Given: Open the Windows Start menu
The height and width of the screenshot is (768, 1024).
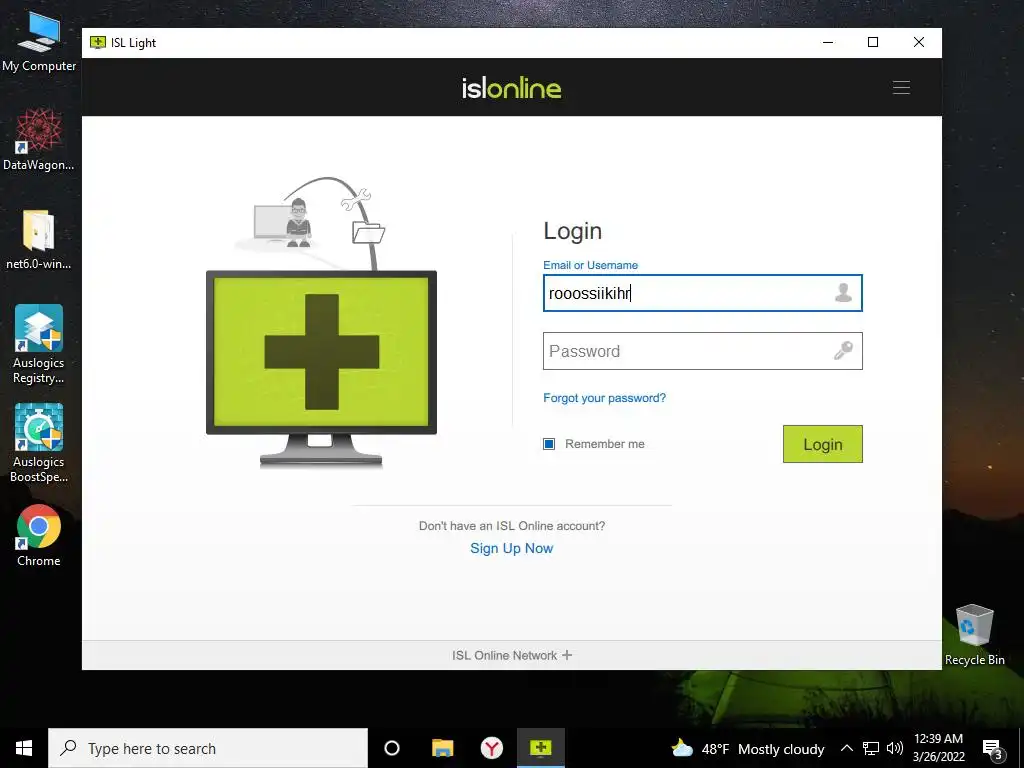Looking at the screenshot, I should tap(24, 748).
